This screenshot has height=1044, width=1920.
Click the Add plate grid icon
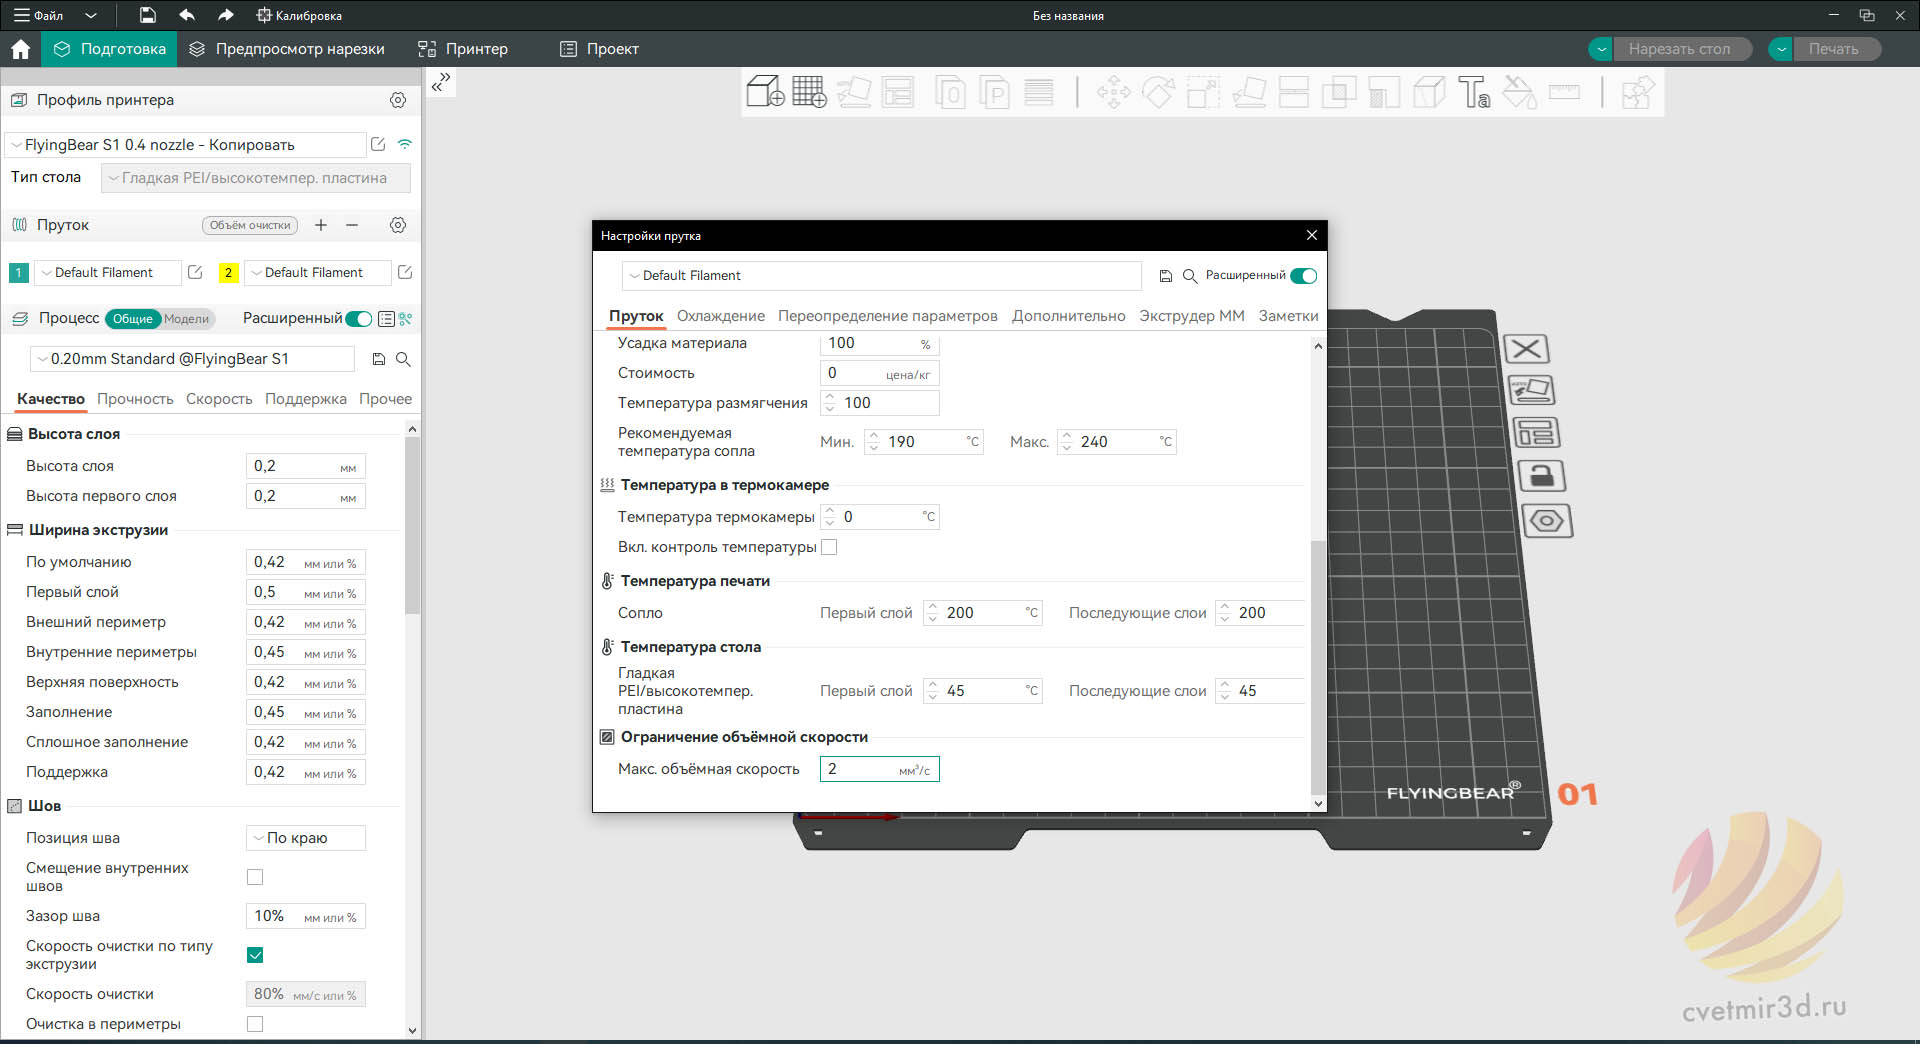pyautogui.click(x=809, y=92)
